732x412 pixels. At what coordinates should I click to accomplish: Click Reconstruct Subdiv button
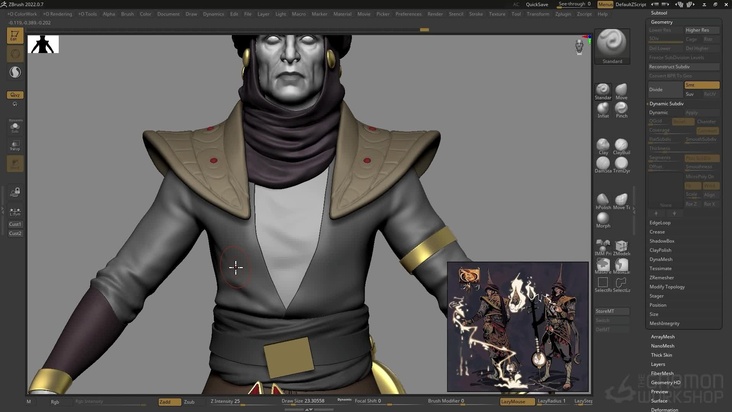(683, 67)
